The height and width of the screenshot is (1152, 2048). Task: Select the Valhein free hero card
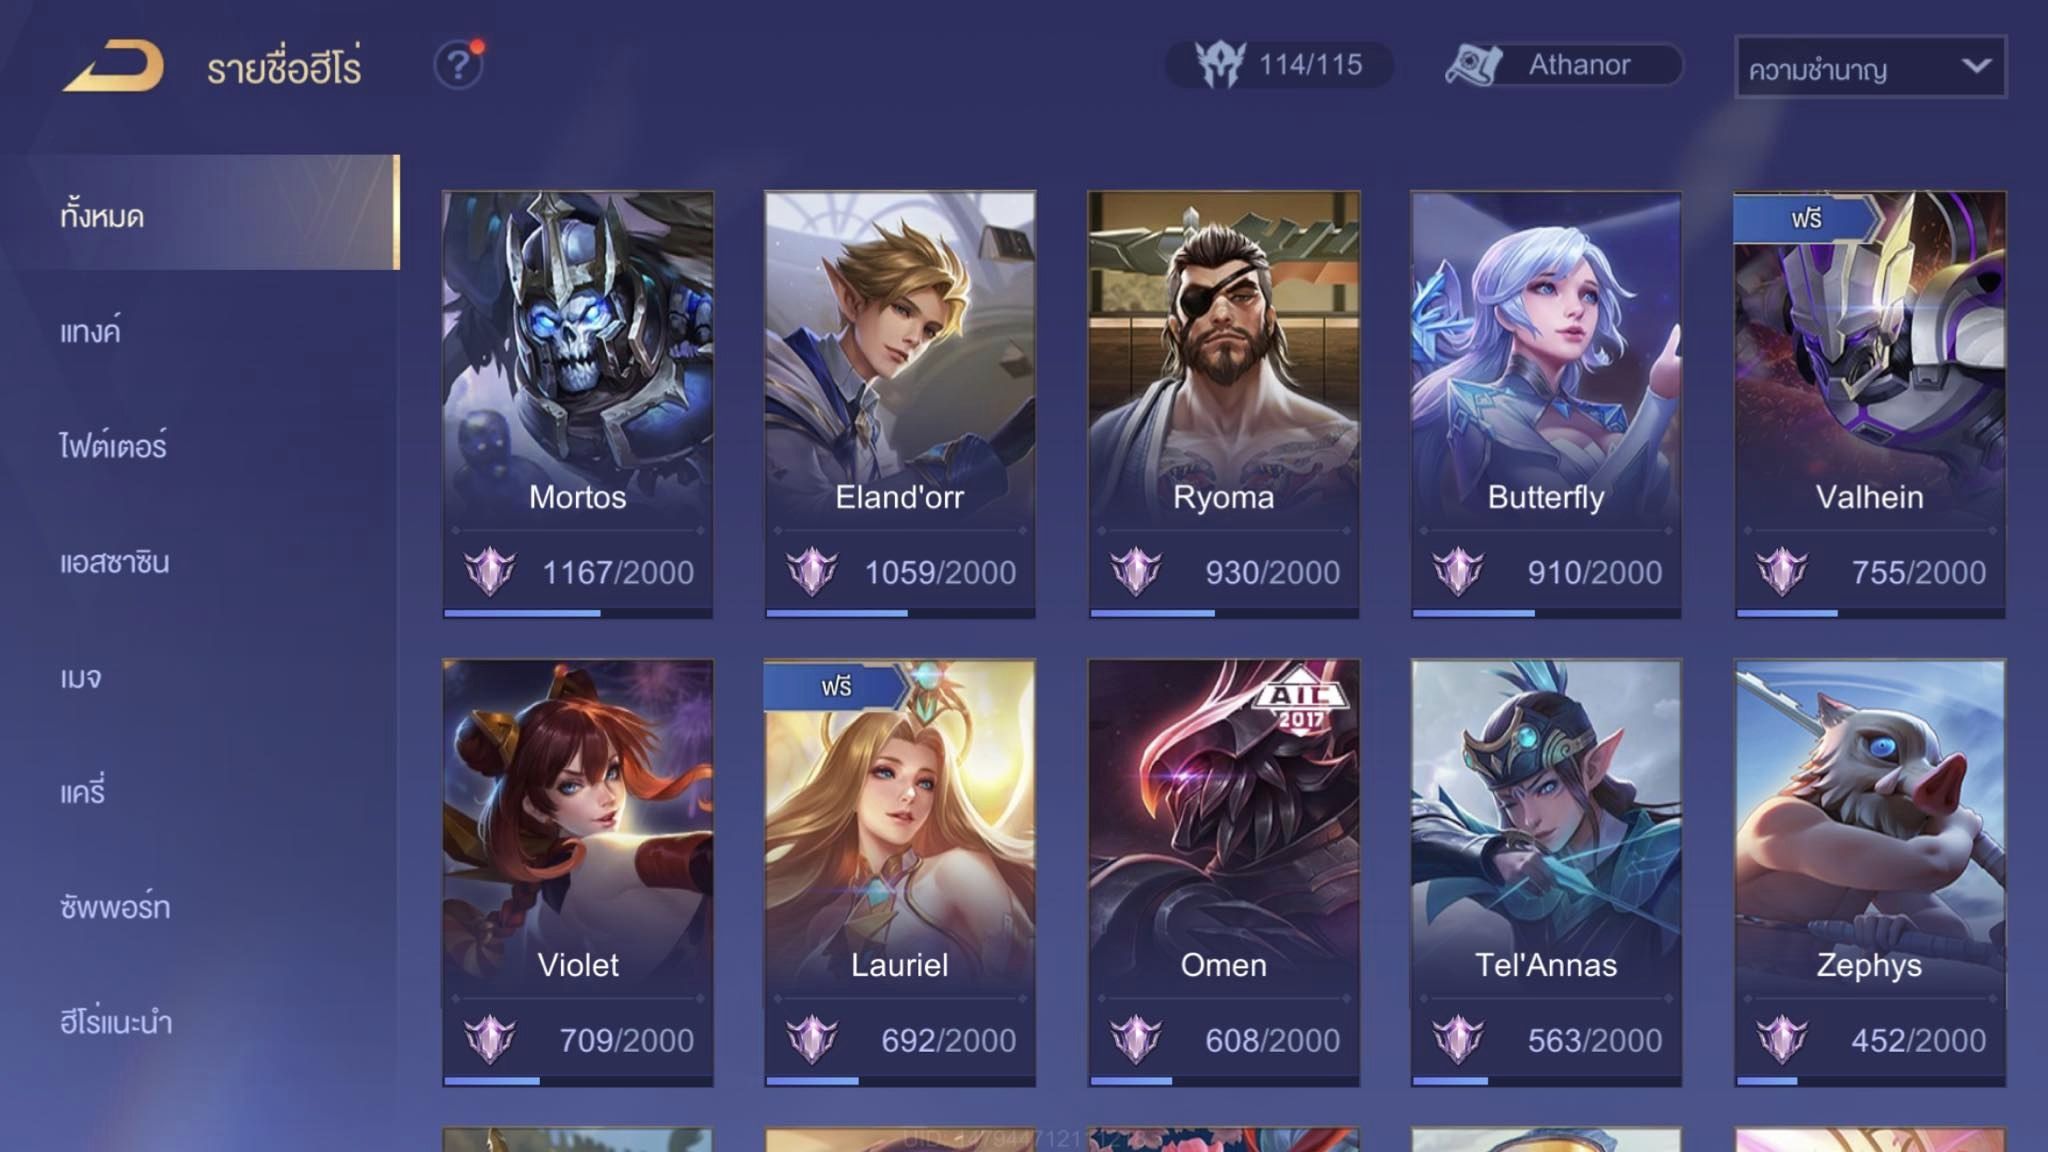(1870, 404)
